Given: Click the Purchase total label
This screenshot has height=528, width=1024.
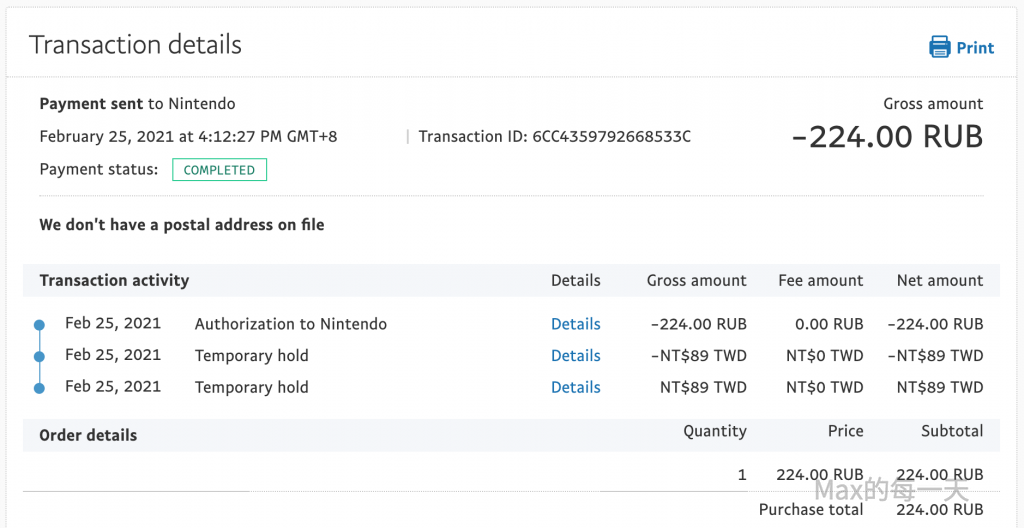Looking at the screenshot, I should pos(810,509).
